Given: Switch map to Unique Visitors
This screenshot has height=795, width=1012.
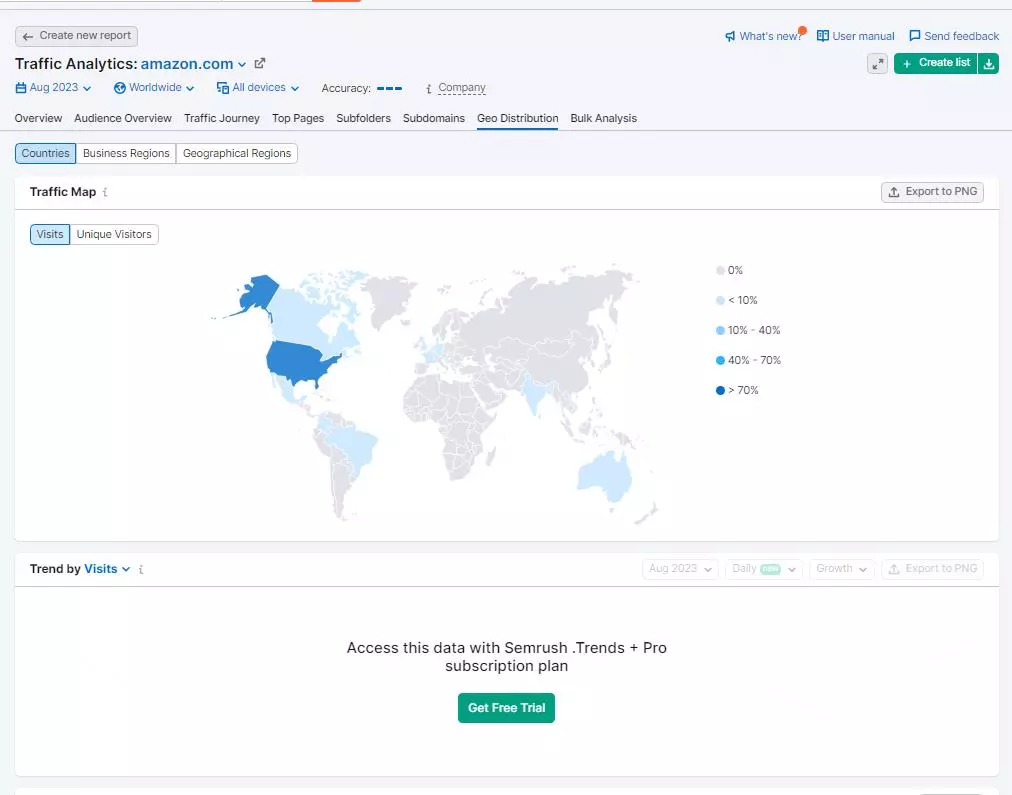Looking at the screenshot, I should coord(114,234).
